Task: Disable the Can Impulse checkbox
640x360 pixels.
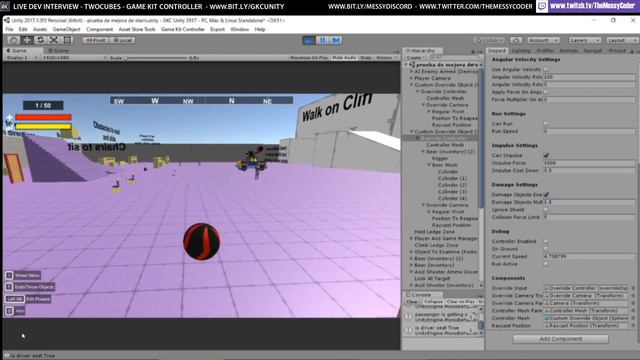Action: (546, 156)
